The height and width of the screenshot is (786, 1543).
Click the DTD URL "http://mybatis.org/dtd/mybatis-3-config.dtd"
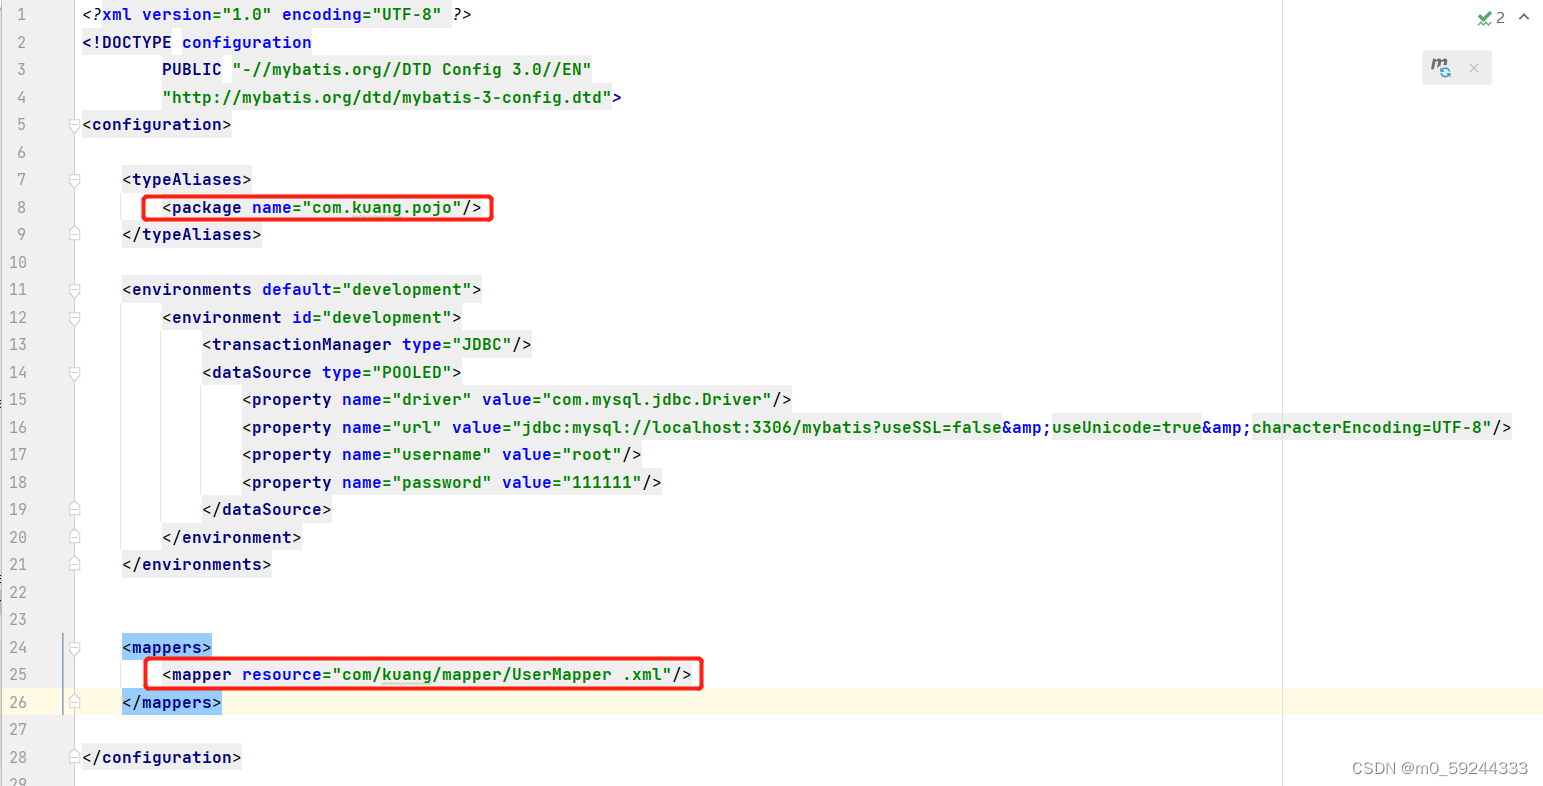point(389,97)
